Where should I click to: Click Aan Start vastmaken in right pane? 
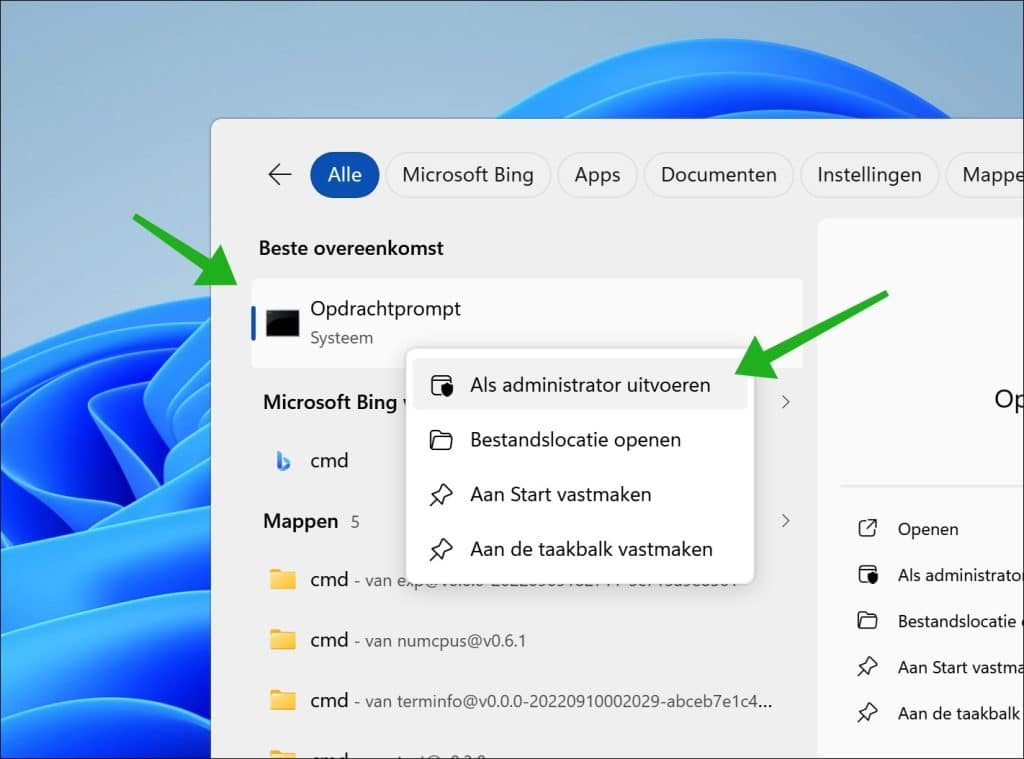tap(960, 667)
